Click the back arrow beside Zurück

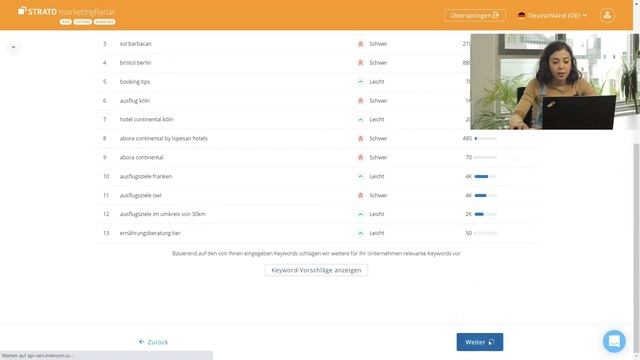pos(141,342)
